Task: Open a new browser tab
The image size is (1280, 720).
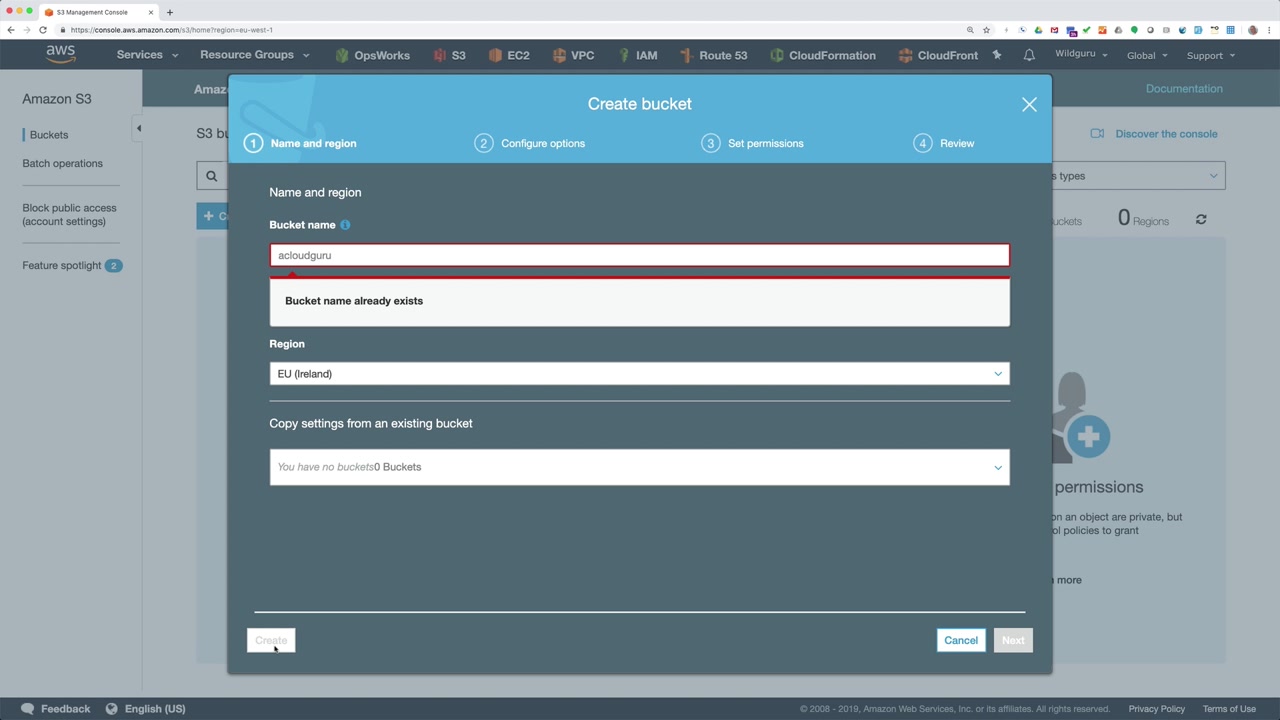Action: 170,12
